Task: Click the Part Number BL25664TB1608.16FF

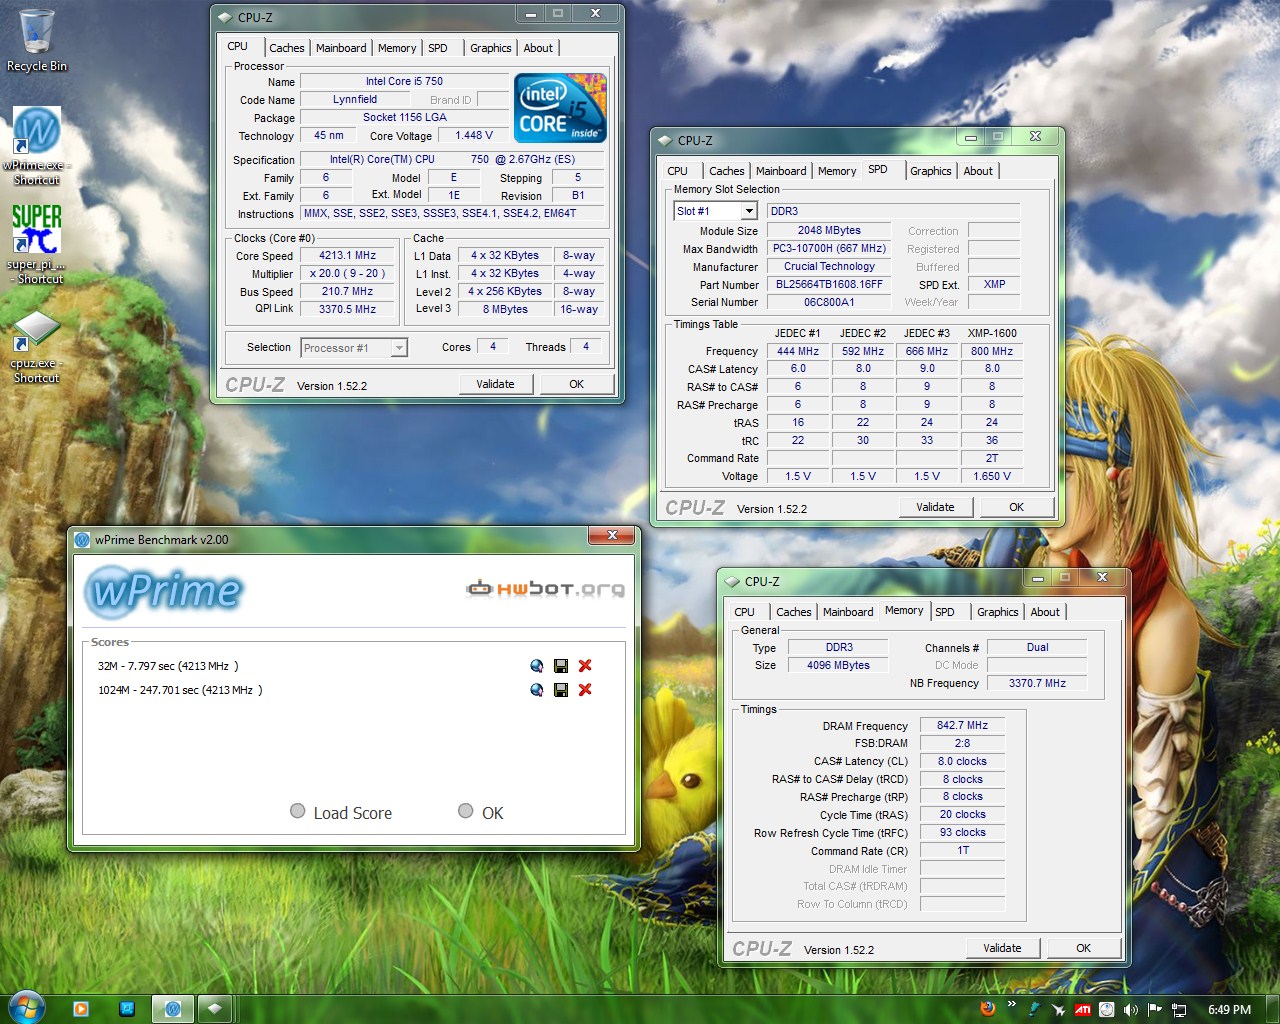Action: (x=829, y=285)
